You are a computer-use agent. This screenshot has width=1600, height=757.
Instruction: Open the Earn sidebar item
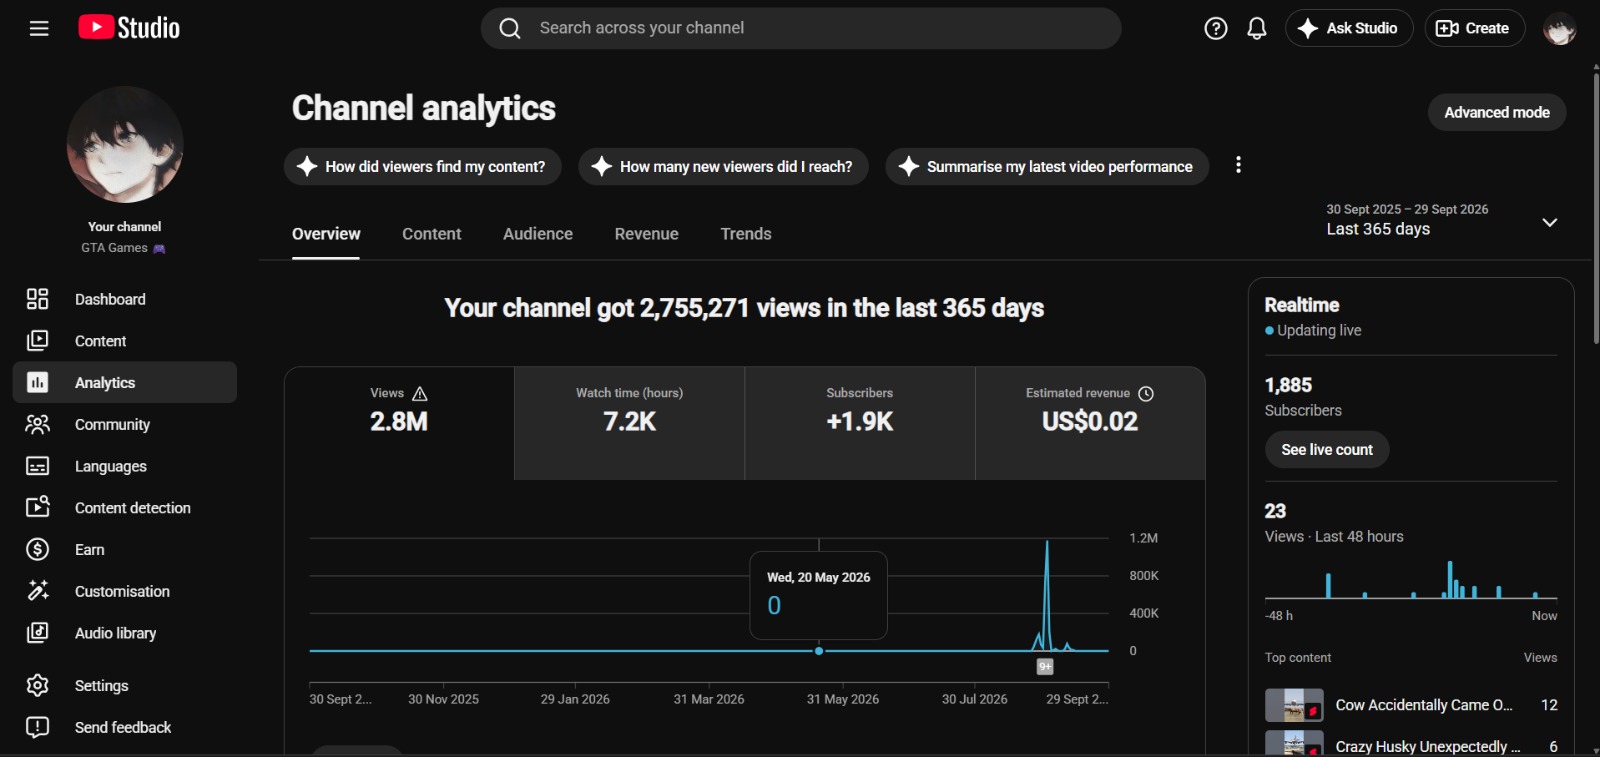pyautogui.click(x=125, y=549)
